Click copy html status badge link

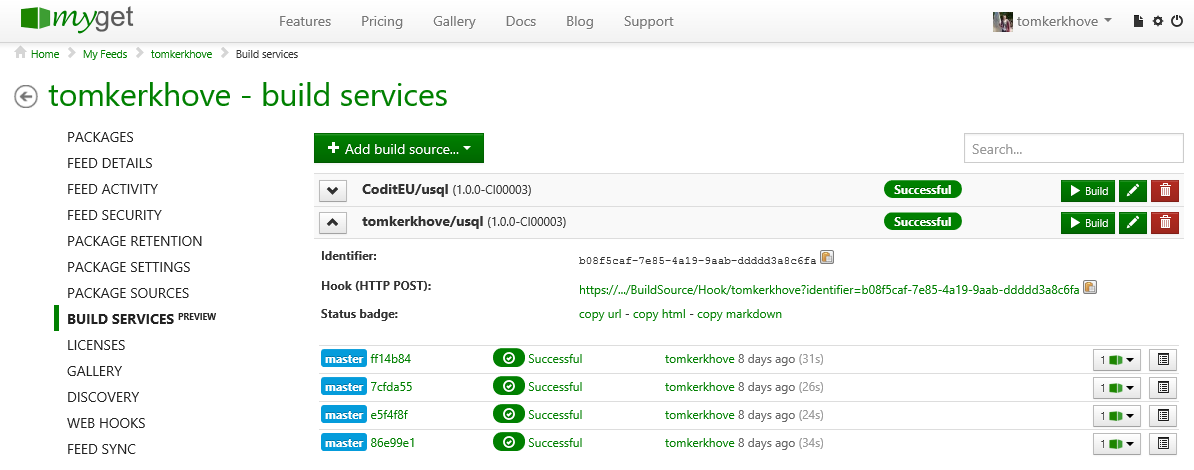click(661, 314)
